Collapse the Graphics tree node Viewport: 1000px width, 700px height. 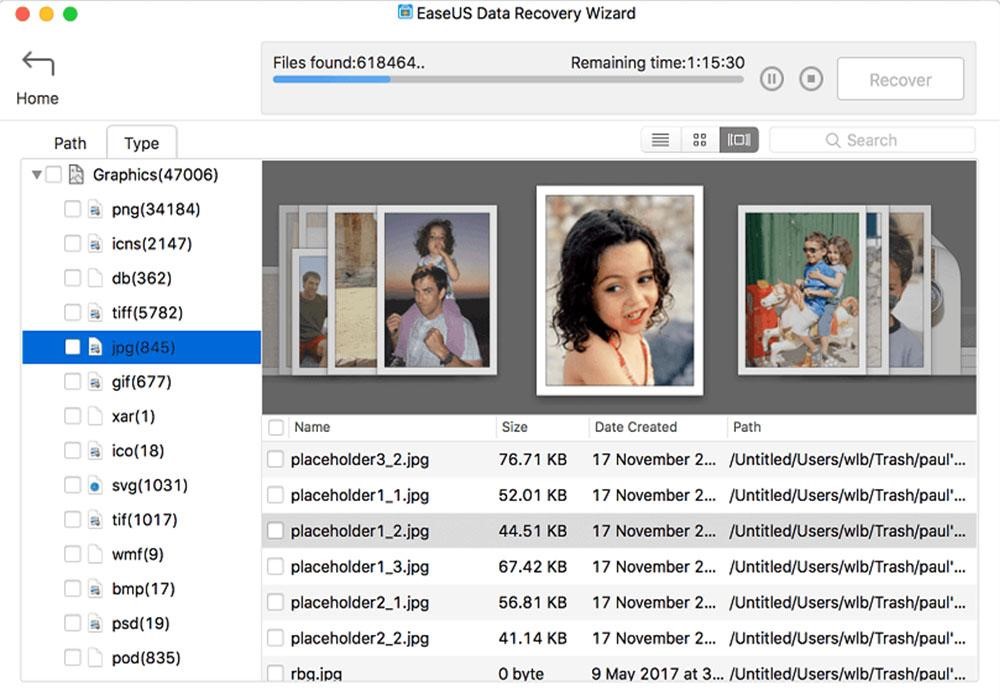[x=36, y=175]
